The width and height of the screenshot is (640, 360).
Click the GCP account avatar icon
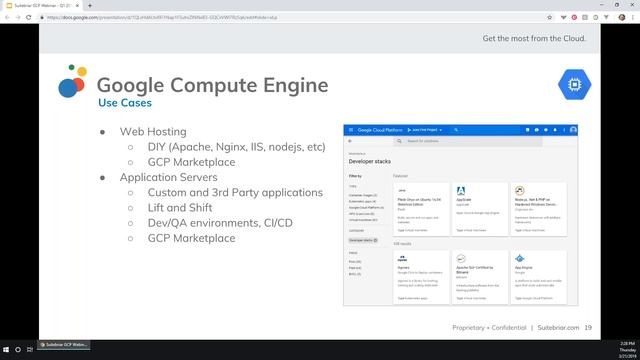pos(573,130)
